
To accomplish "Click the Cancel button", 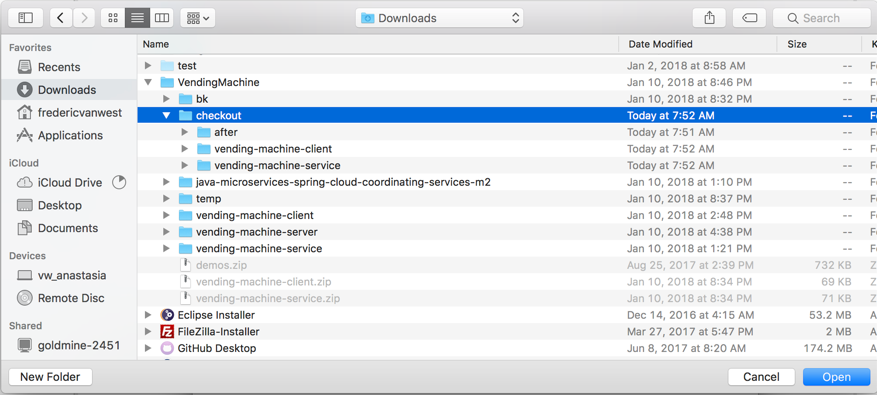I will click(x=761, y=377).
